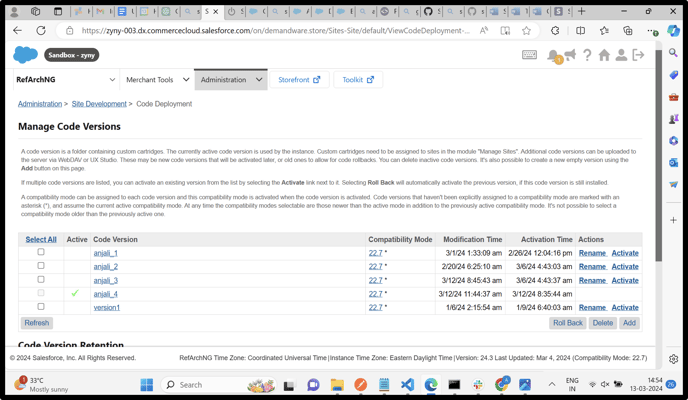Tick the version1 checkbox
The image size is (688, 400).
pos(41,307)
